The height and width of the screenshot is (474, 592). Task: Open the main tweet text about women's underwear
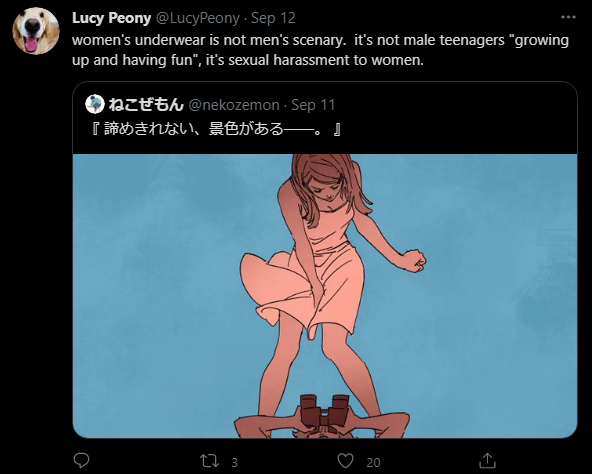(x=320, y=50)
